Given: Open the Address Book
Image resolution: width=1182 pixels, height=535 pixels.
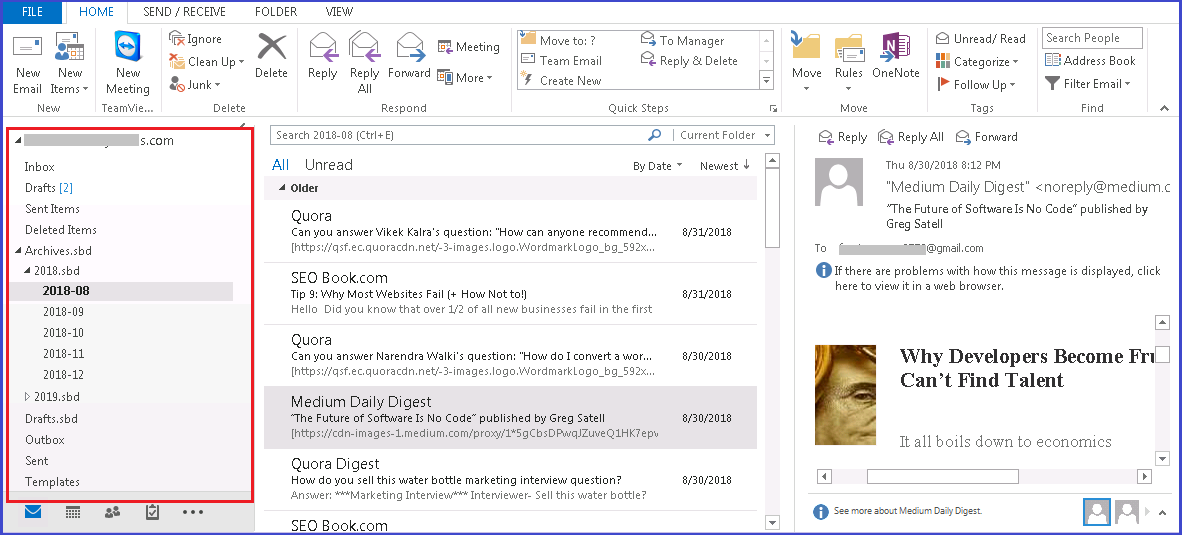Looking at the screenshot, I should 1091,60.
